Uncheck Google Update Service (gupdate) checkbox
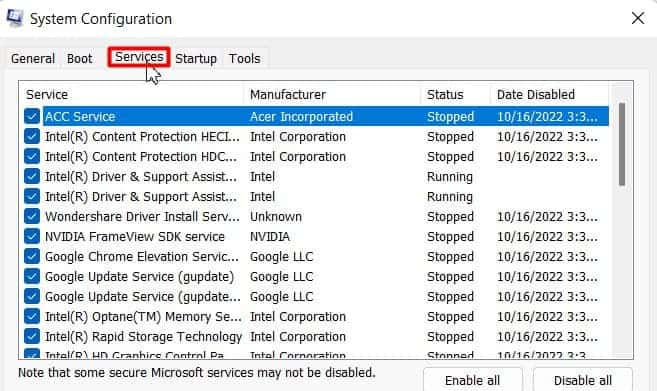The height and width of the screenshot is (391, 657). pos(32,276)
